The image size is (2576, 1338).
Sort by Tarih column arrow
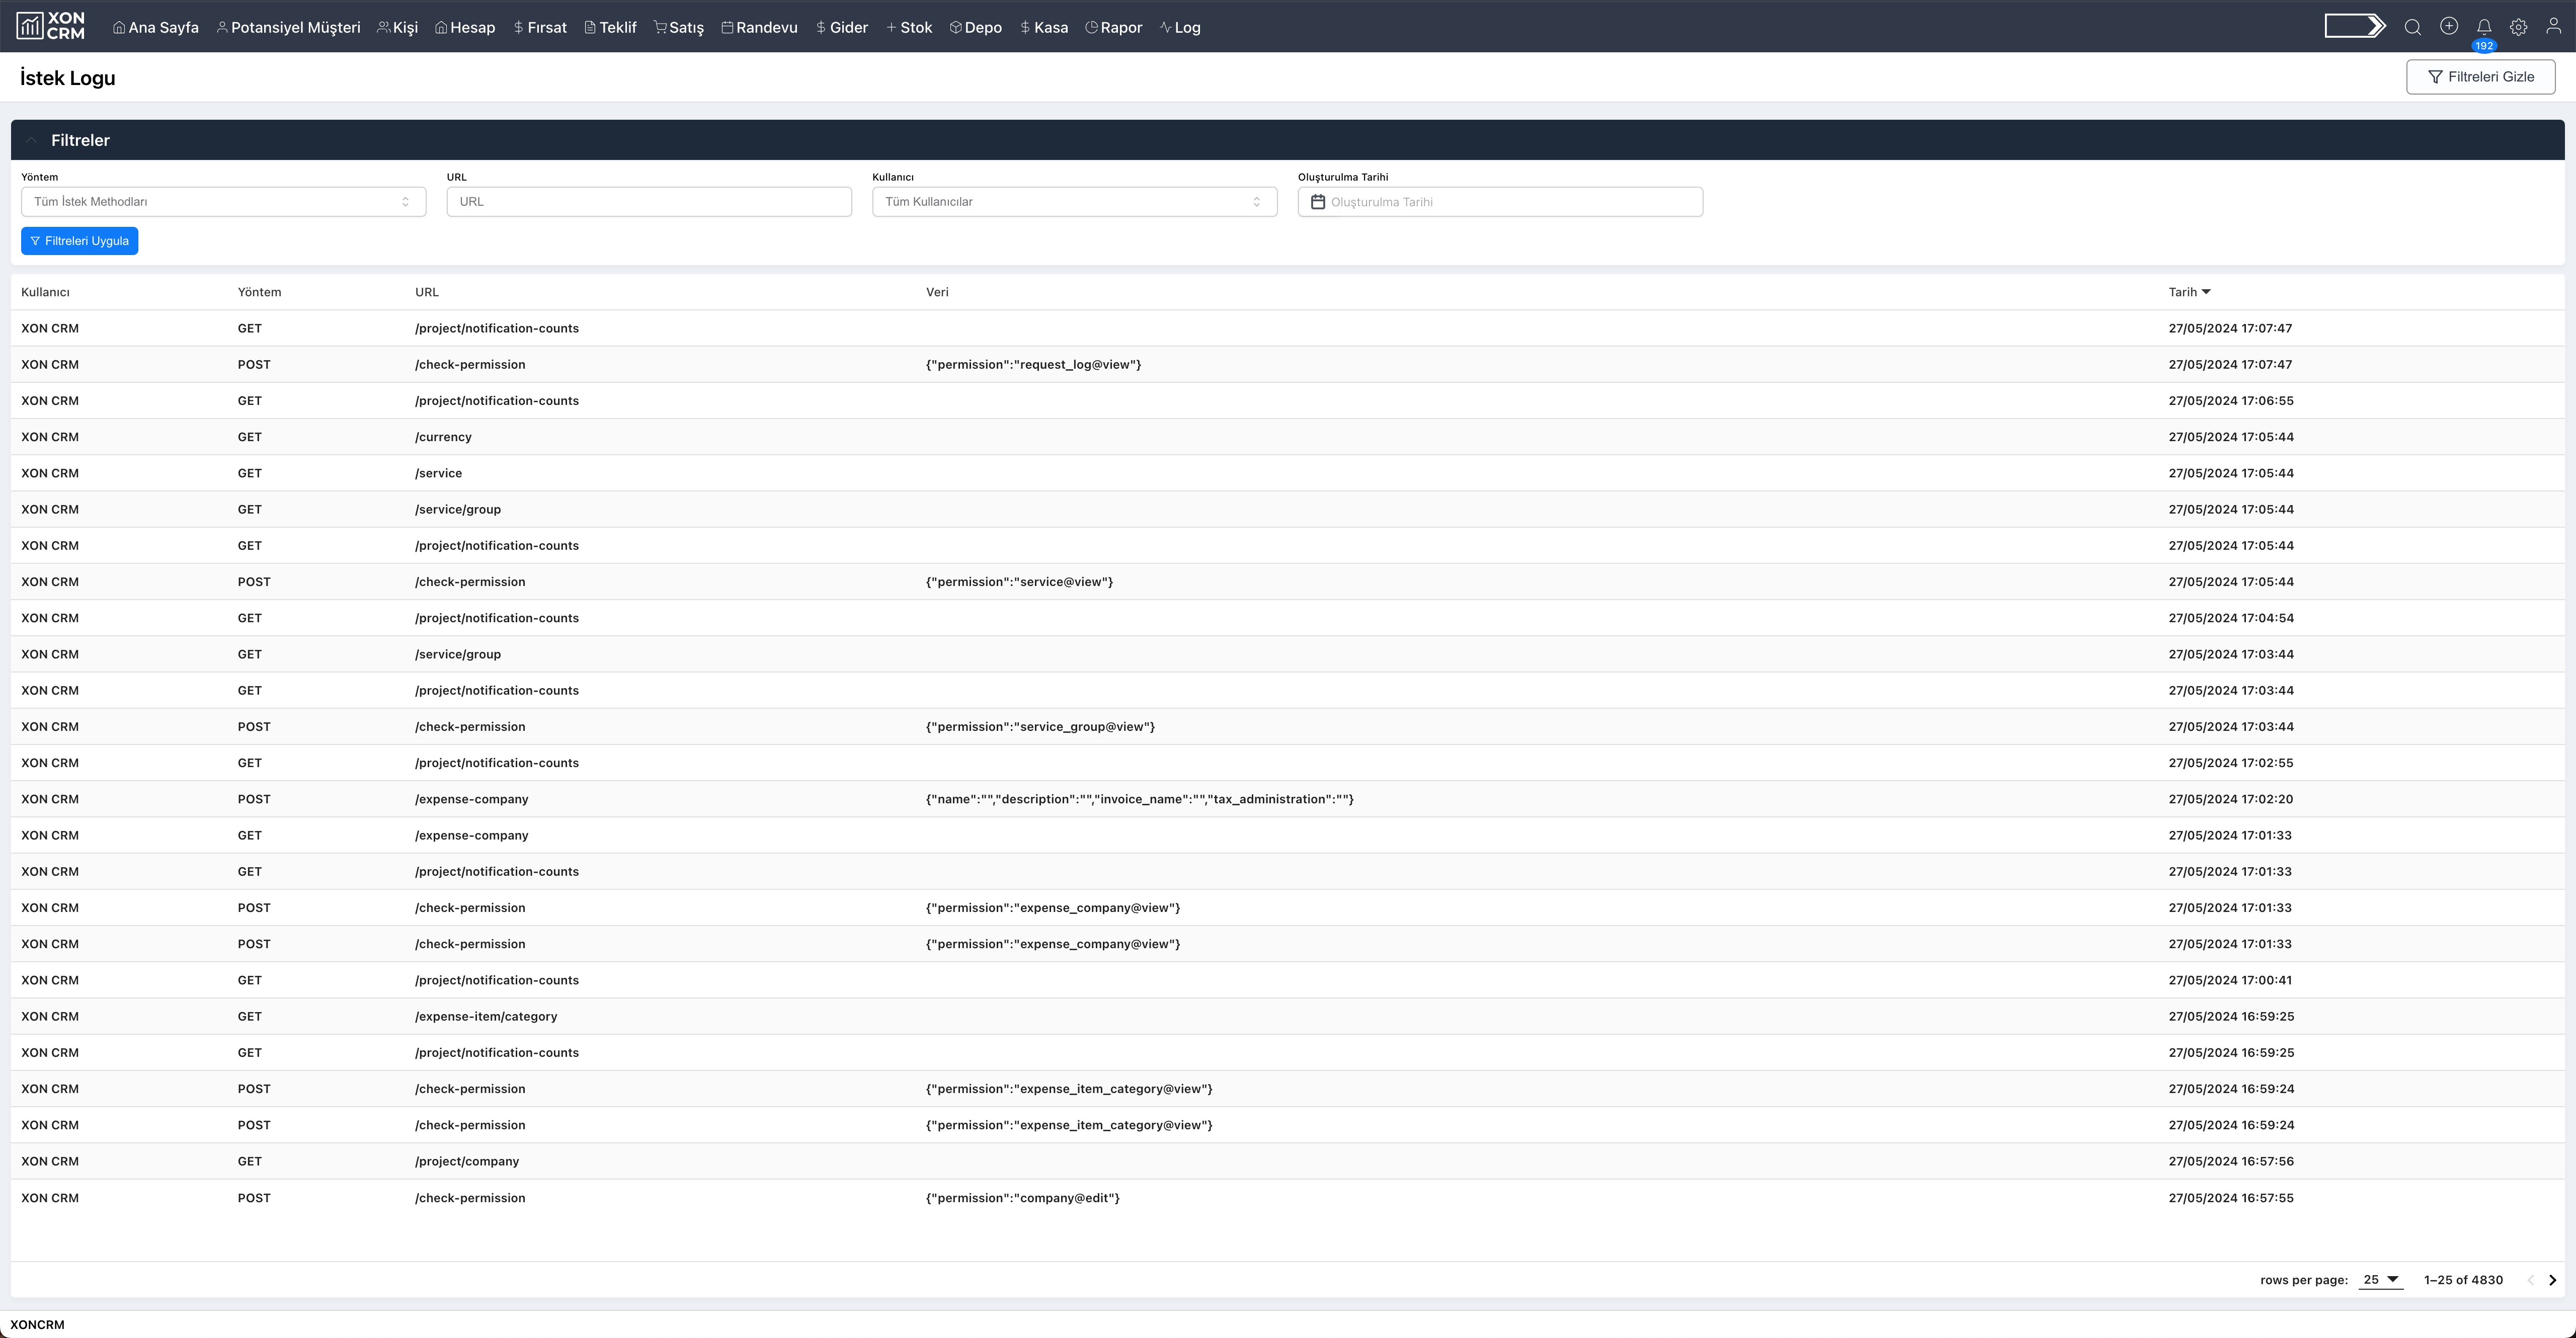pos(2206,292)
